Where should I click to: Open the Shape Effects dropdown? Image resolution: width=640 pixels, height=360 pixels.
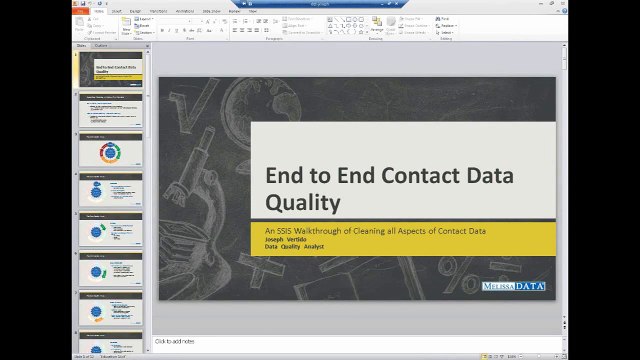click(413, 33)
